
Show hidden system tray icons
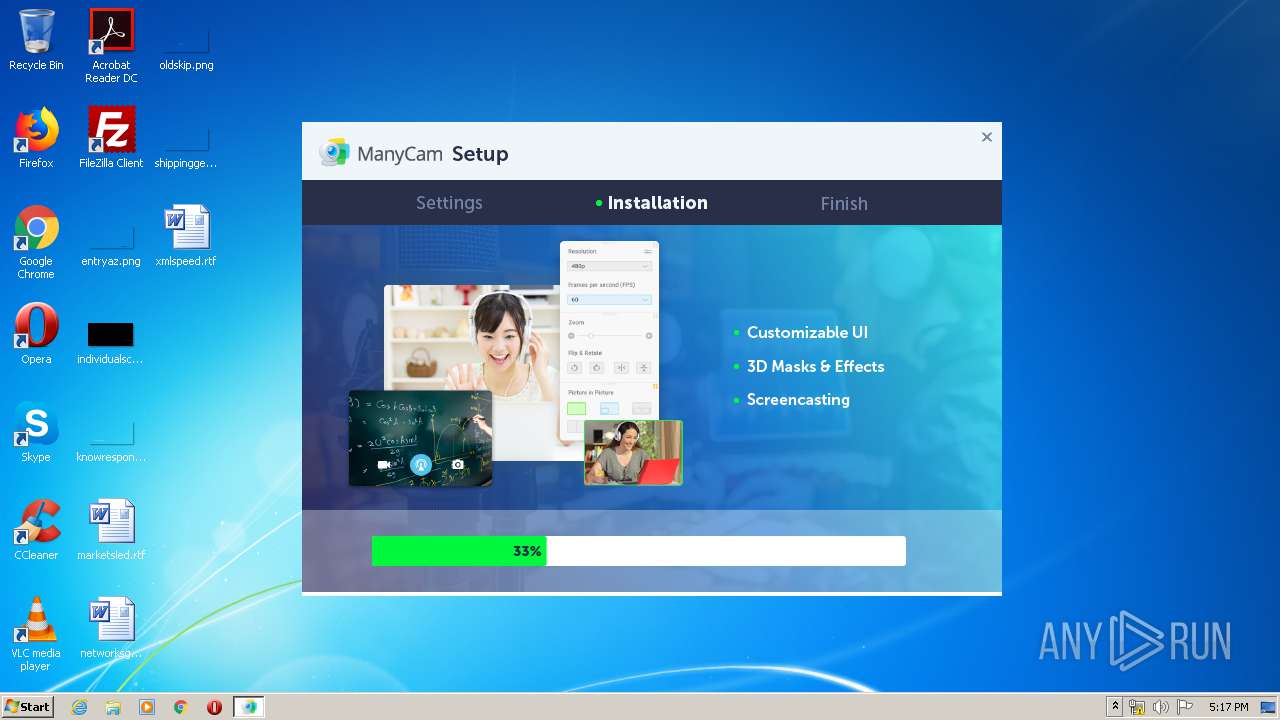(x=1115, y=707)
